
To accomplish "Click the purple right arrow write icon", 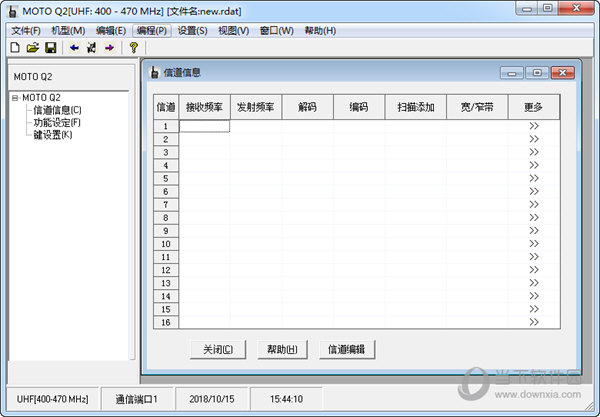I will [x=109, y=48].
